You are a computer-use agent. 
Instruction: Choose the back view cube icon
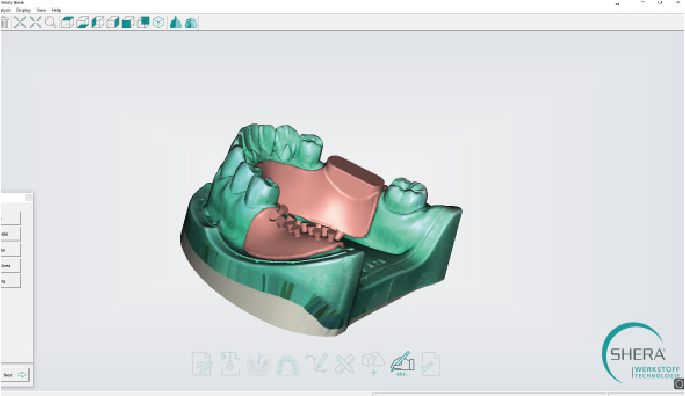click(x=143, y=22)
